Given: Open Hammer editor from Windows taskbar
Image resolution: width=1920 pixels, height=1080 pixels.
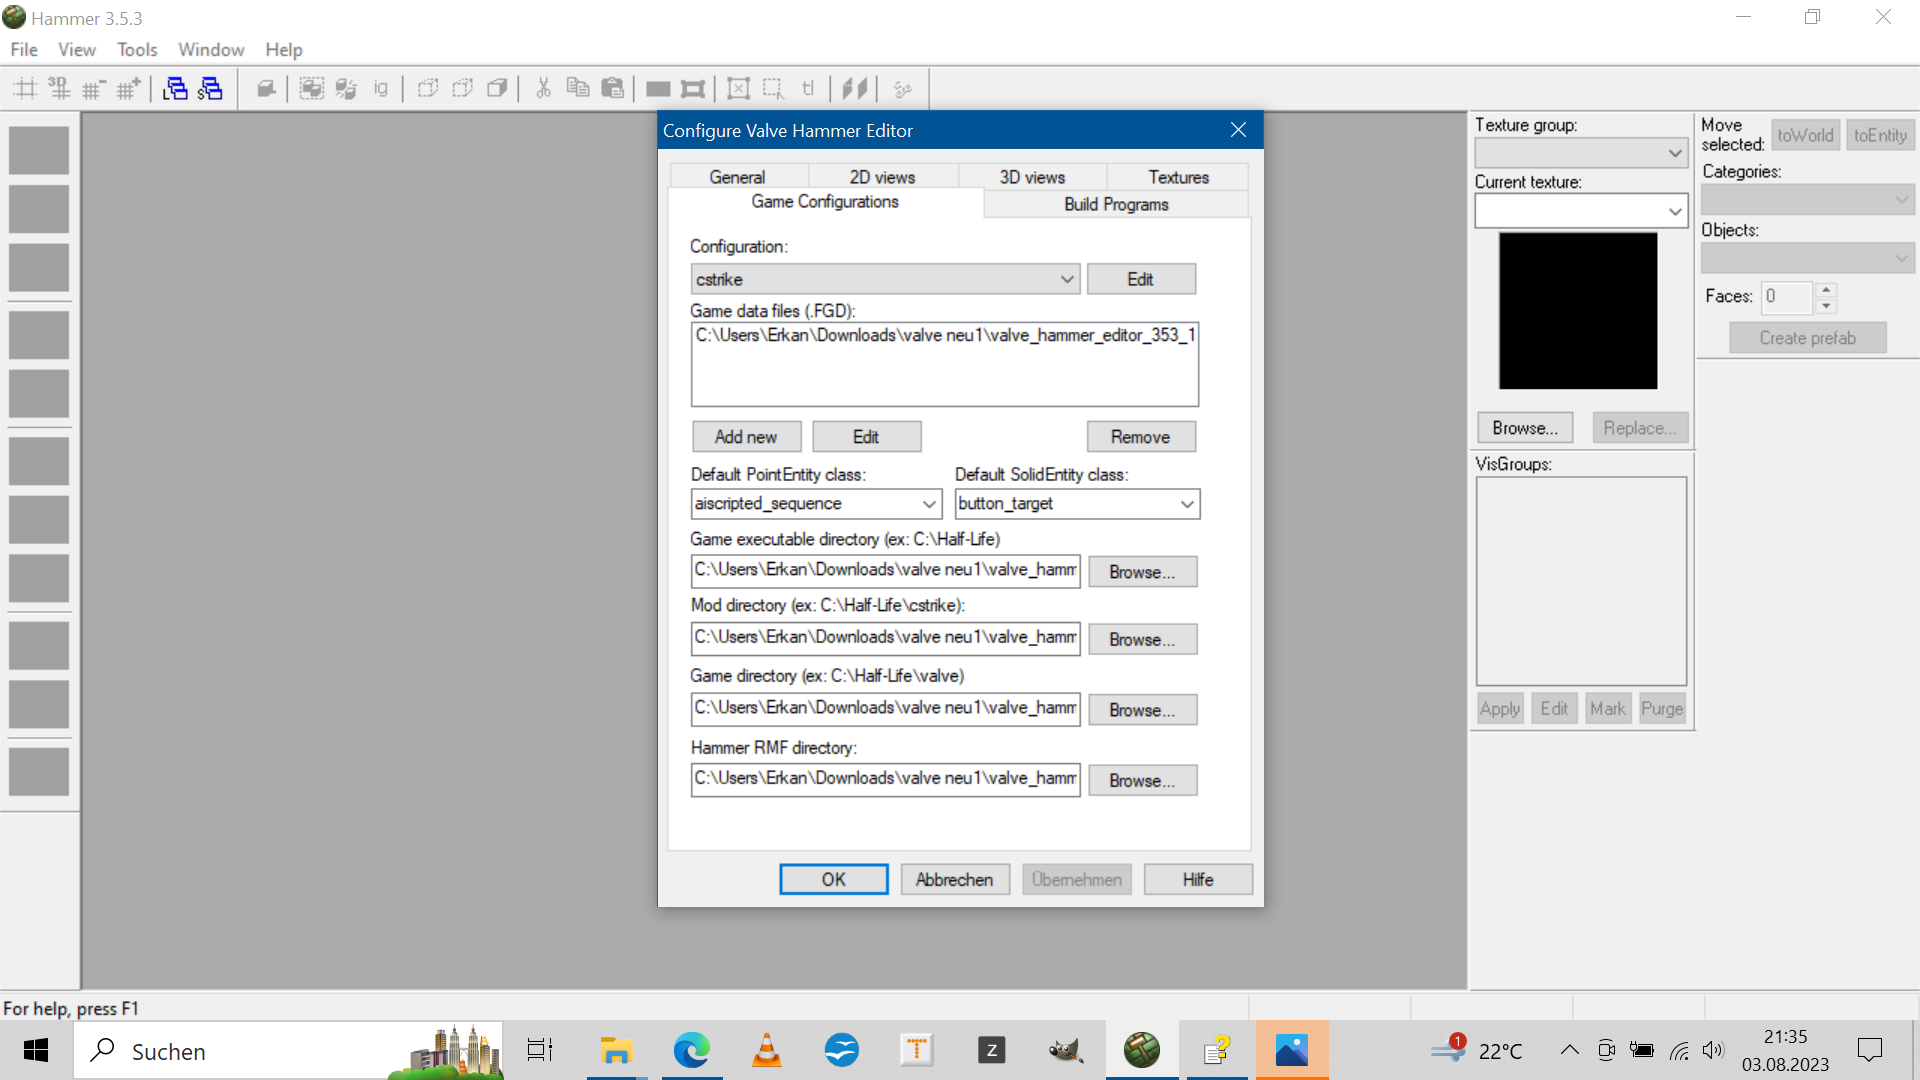Looking at the screenshot, I should (1141, 1050).
